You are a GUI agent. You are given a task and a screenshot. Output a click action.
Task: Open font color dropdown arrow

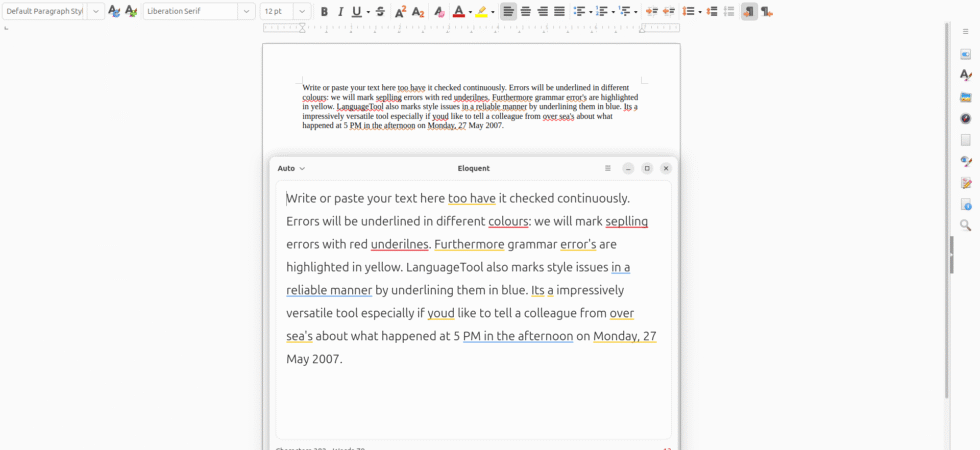470,11
